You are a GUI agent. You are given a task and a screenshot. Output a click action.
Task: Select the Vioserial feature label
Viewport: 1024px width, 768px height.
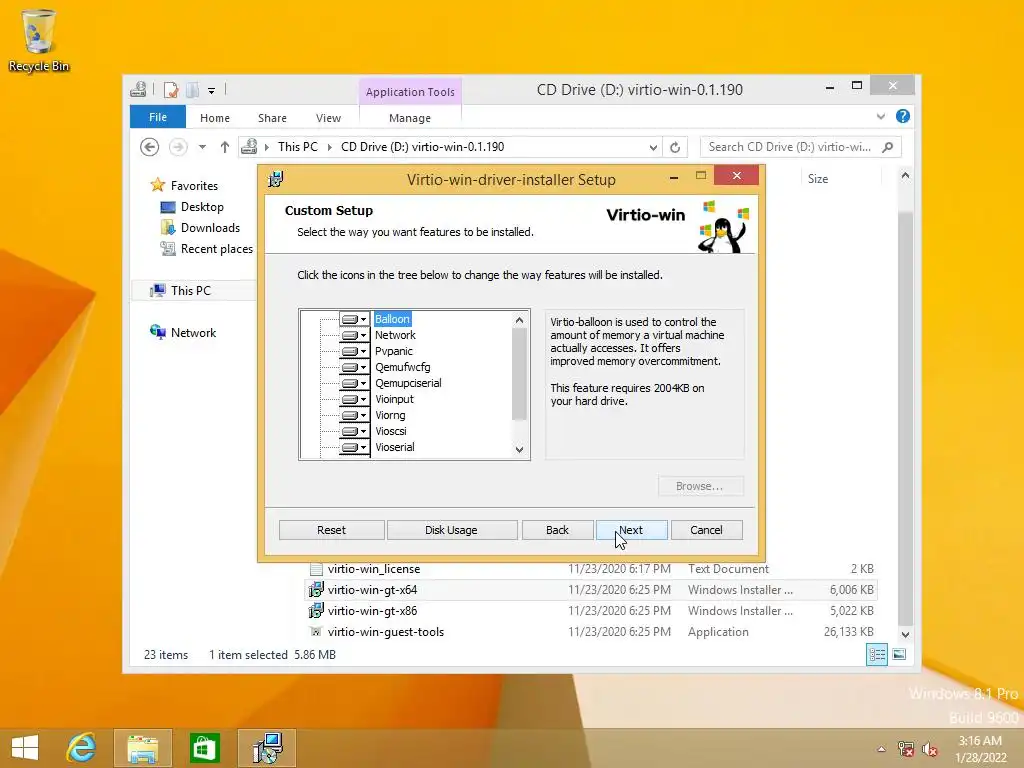394,447
